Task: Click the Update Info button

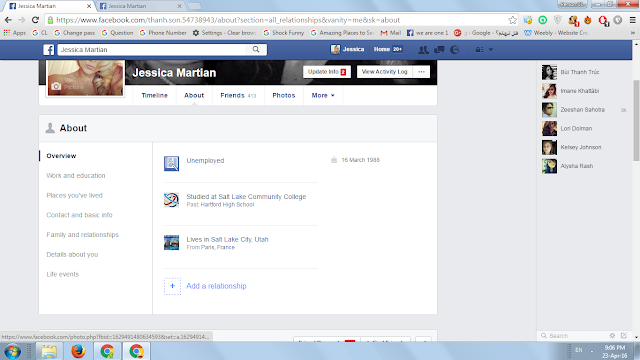Action: click(x=327, y=72)
